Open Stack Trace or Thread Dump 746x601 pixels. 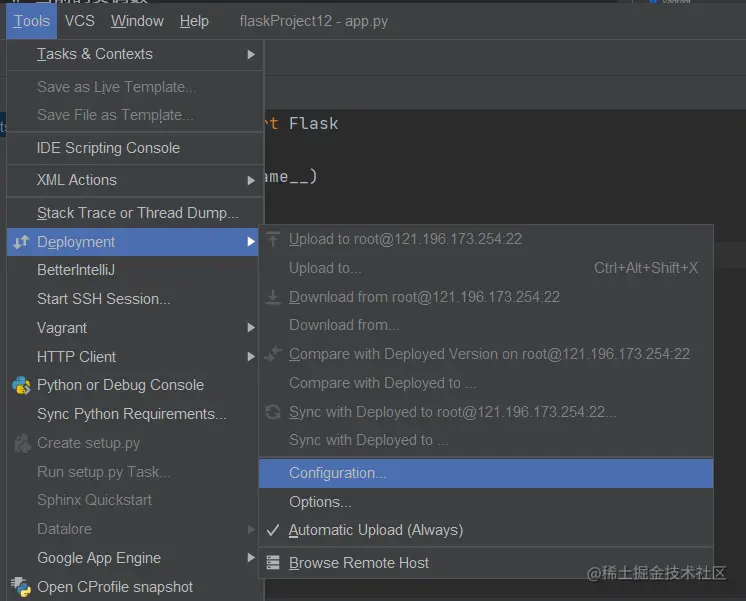pyautogui.click(x=135, y=213)
